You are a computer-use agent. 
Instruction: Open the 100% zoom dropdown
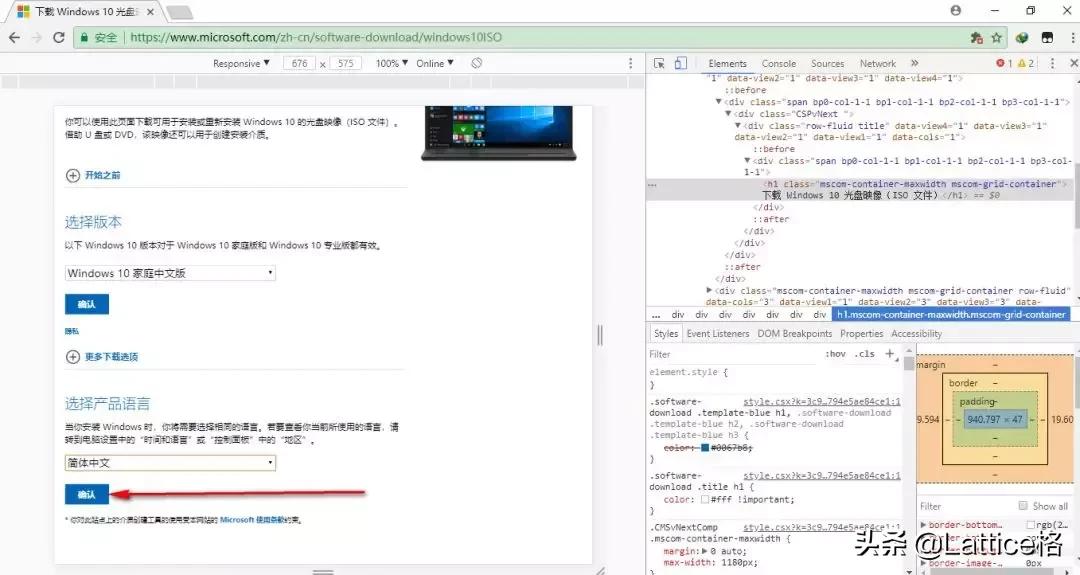(x=392, y=63)
